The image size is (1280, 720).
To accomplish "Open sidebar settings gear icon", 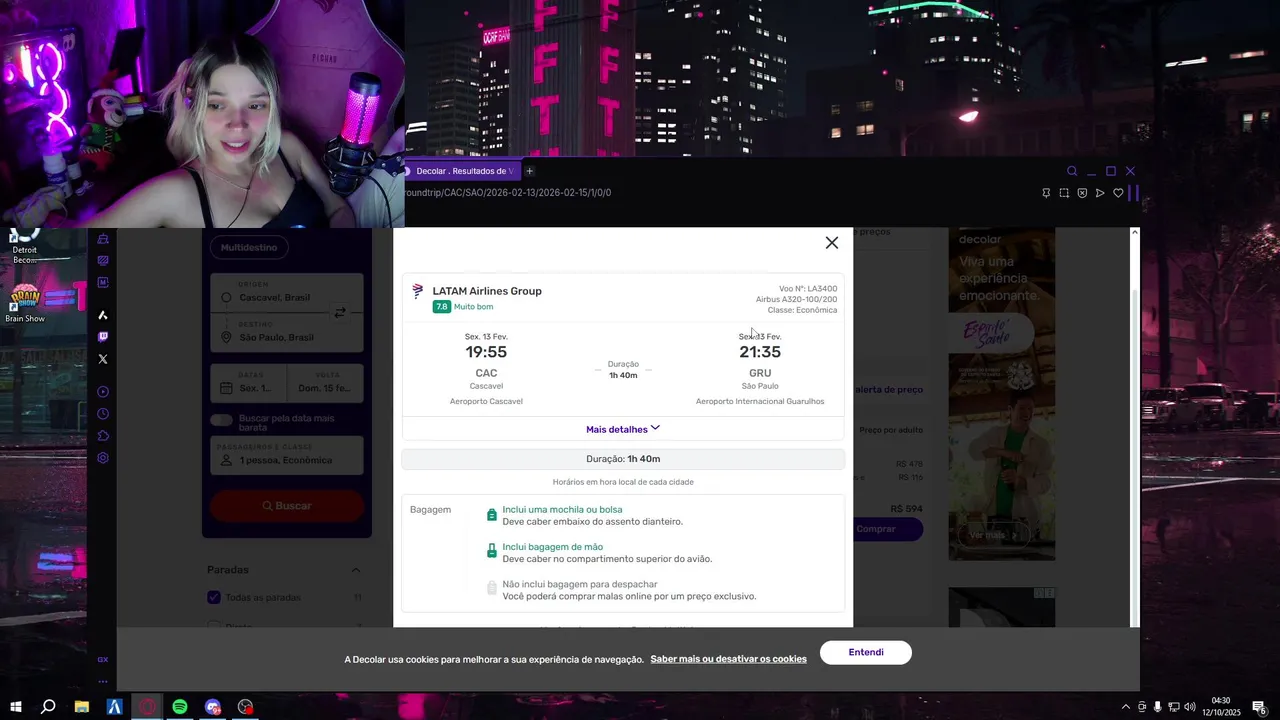I will (x=103, y=458).
